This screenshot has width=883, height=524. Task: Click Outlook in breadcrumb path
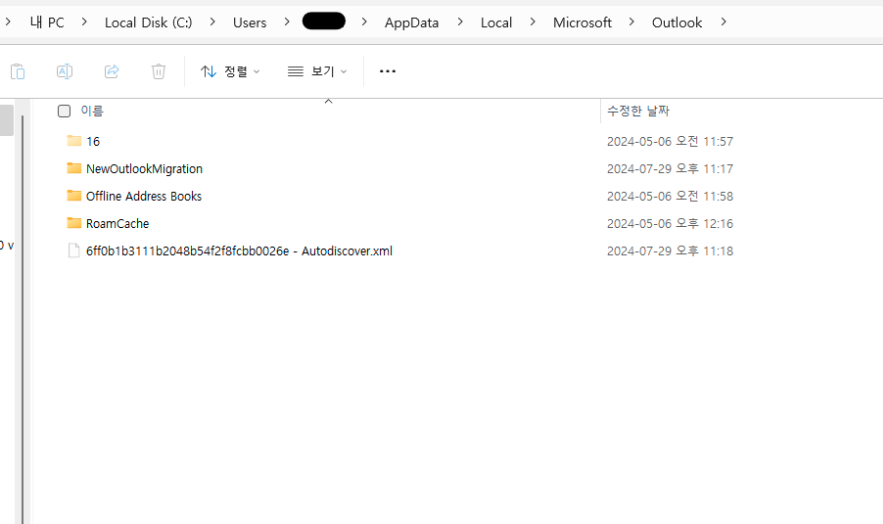click(x=677, y=23)
